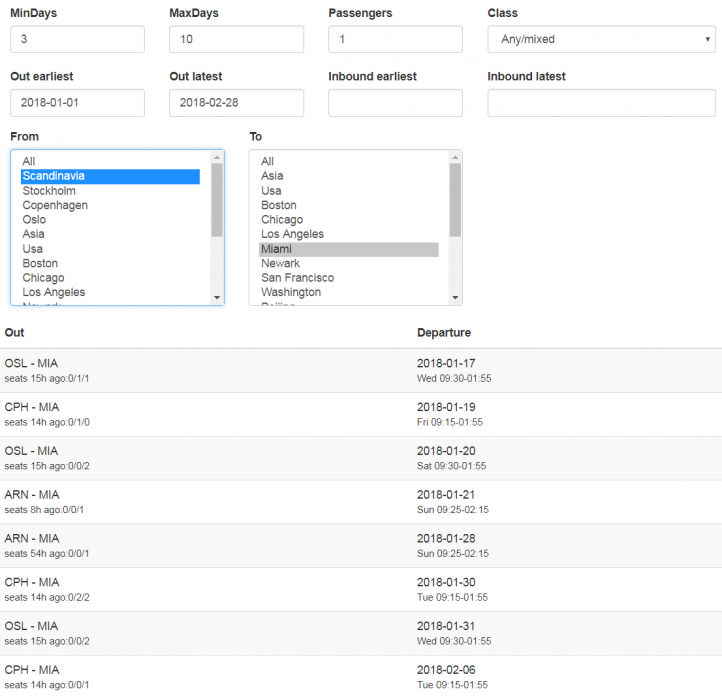This screenshot has height=700, width=722.
Task: Choose Newark in the To list
Action: [280, 263]
